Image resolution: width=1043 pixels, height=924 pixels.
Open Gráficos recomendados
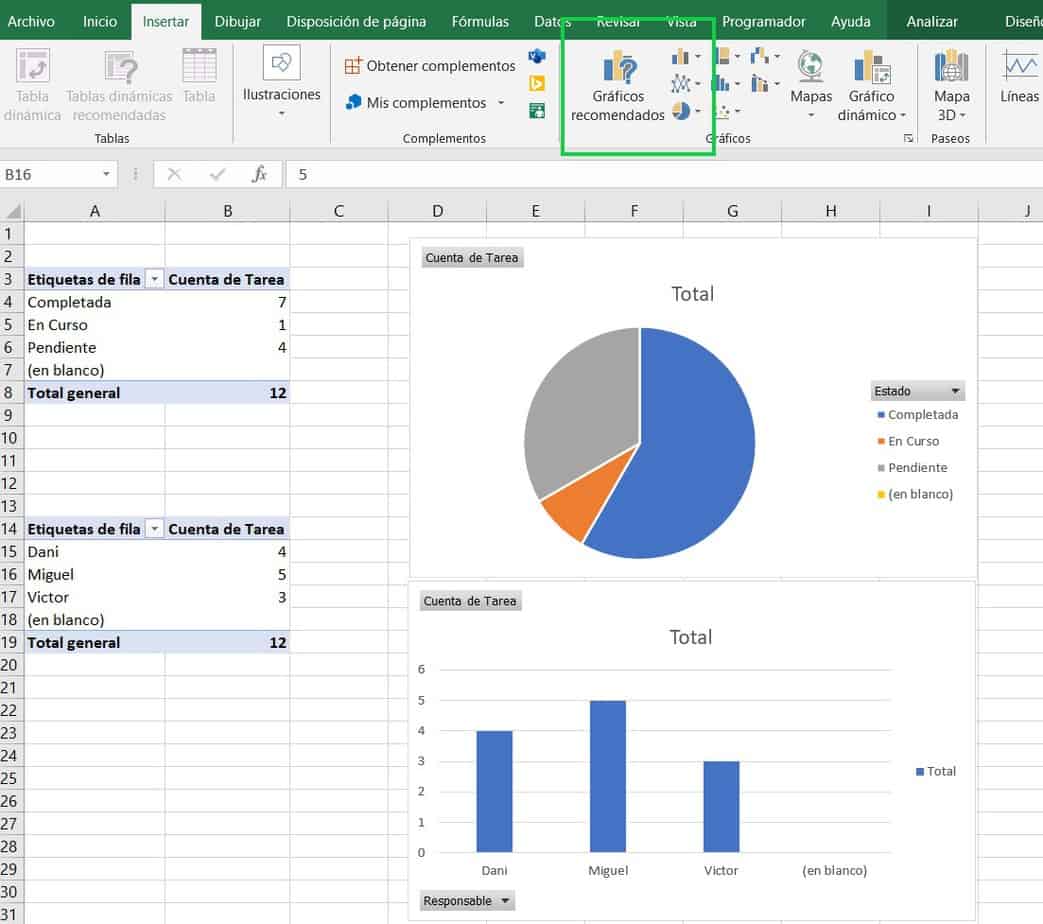click(618, 86)
